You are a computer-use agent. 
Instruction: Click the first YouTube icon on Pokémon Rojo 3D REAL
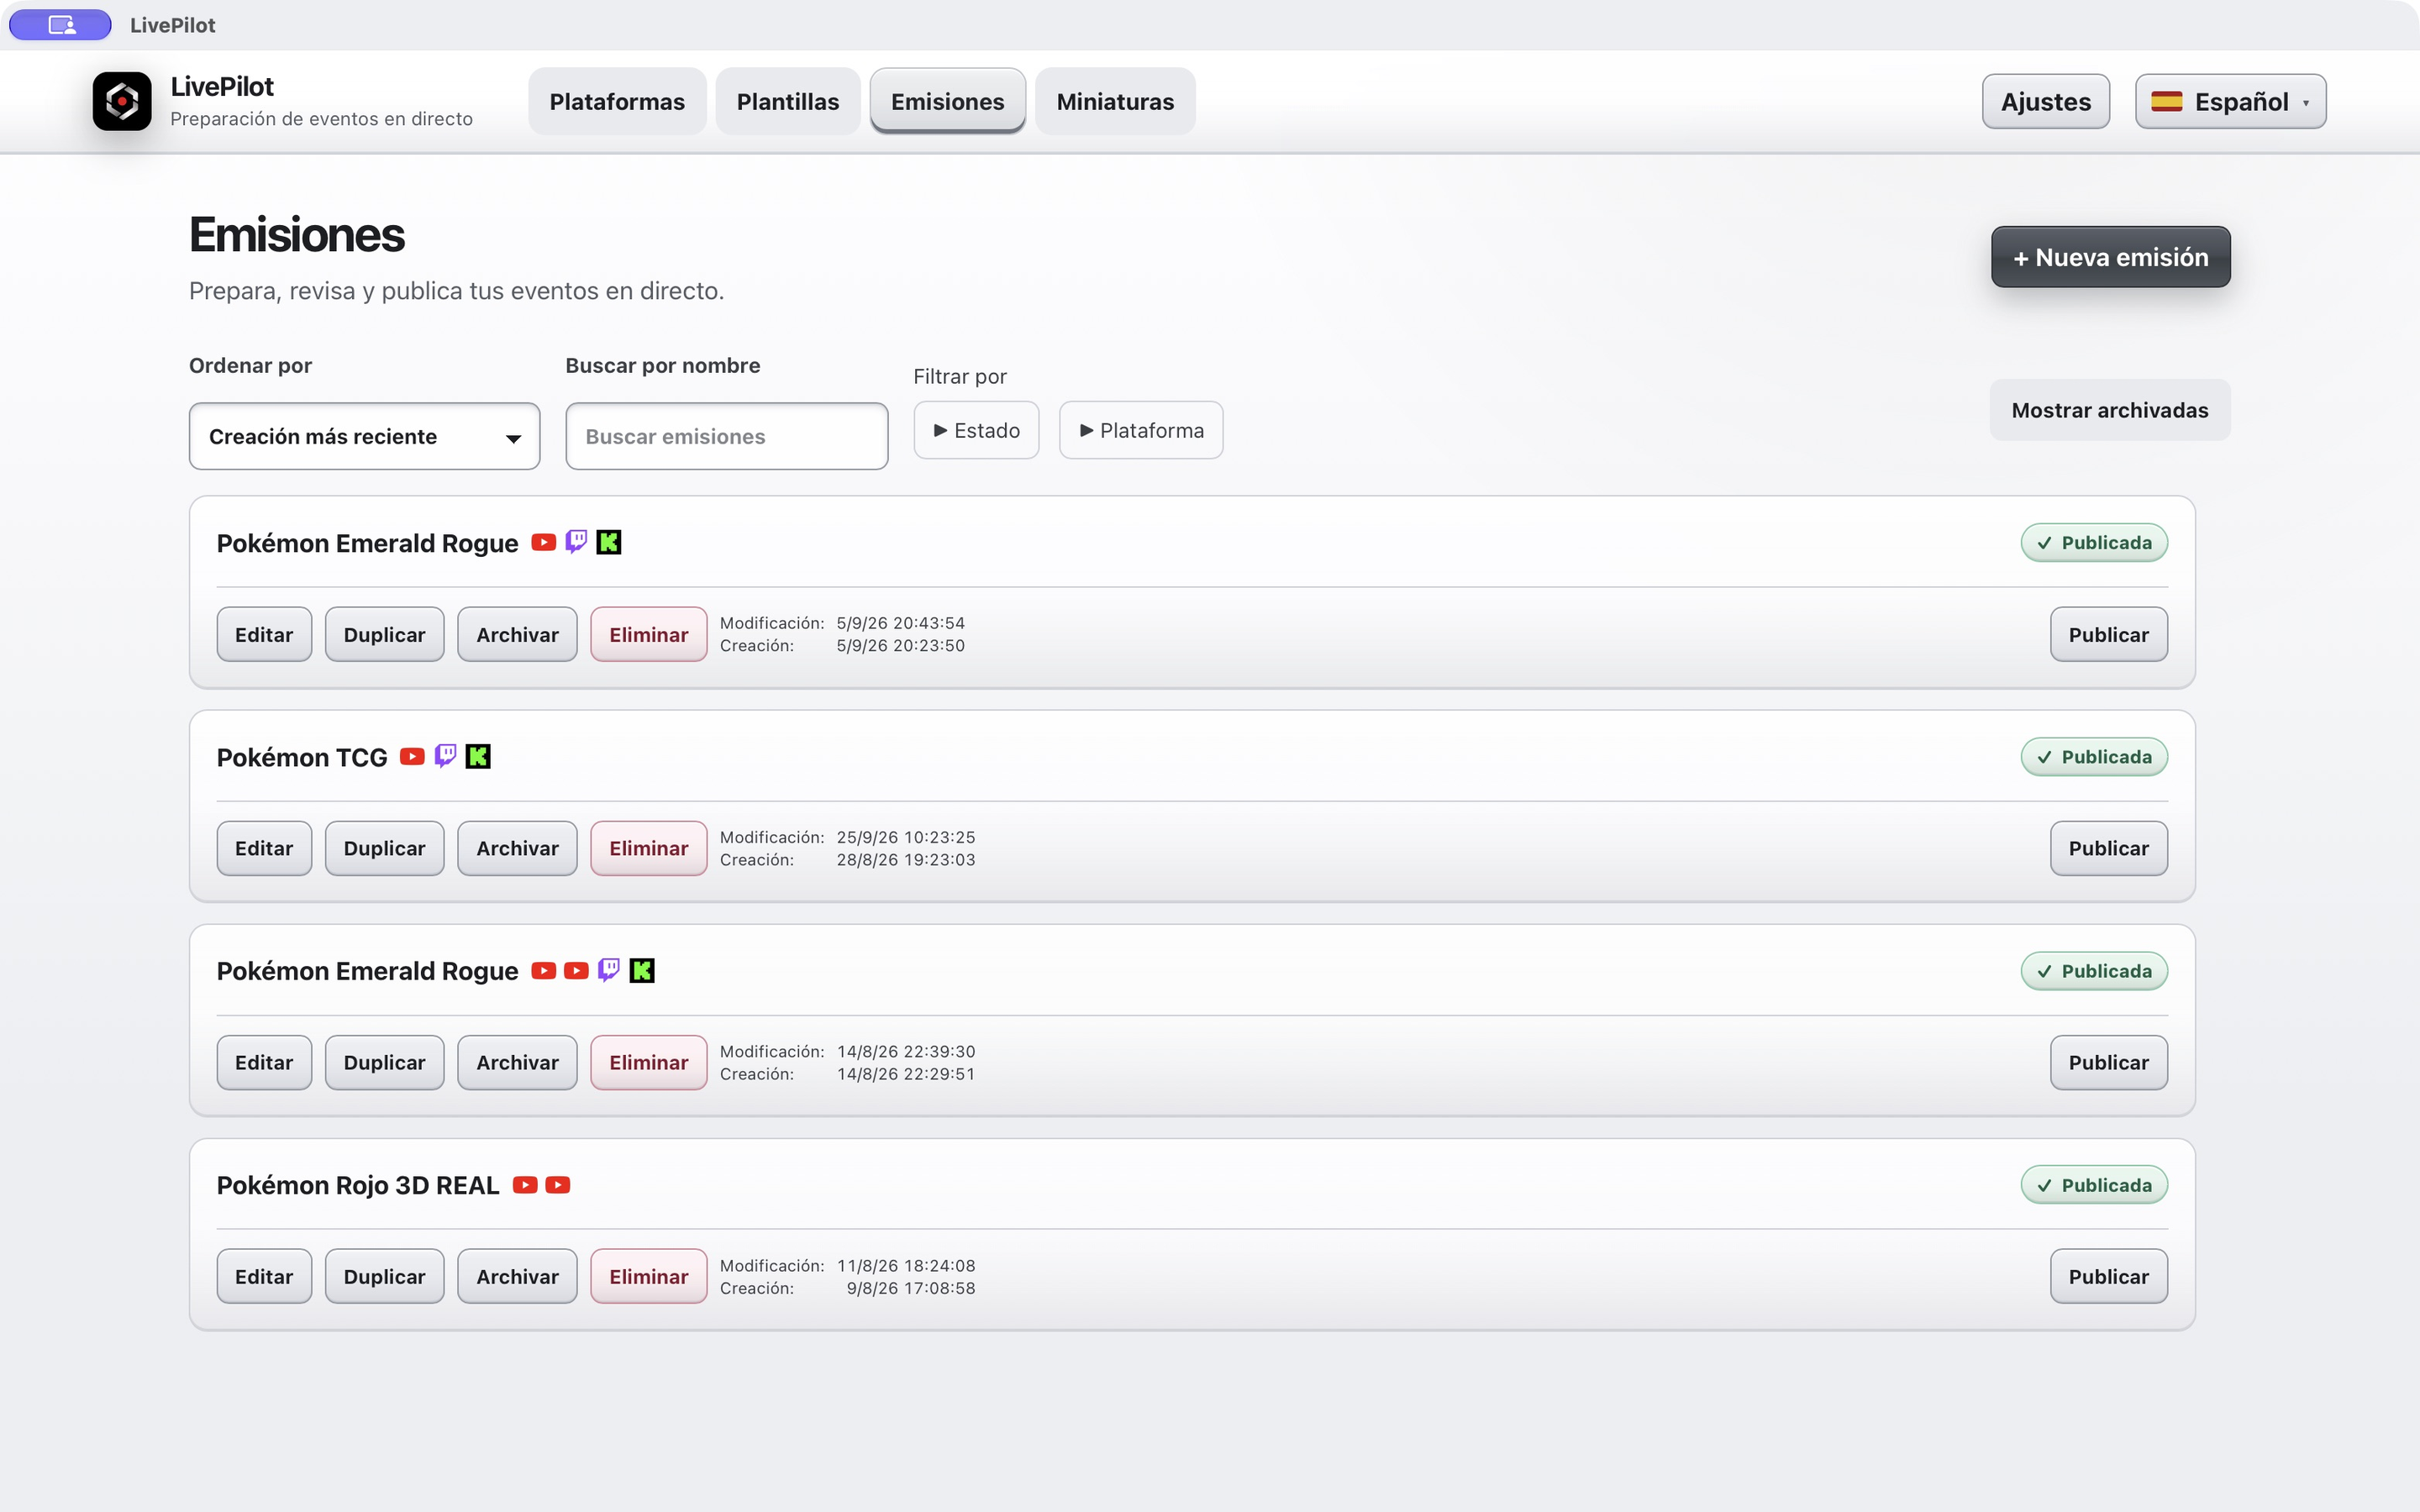point(525,1185)
